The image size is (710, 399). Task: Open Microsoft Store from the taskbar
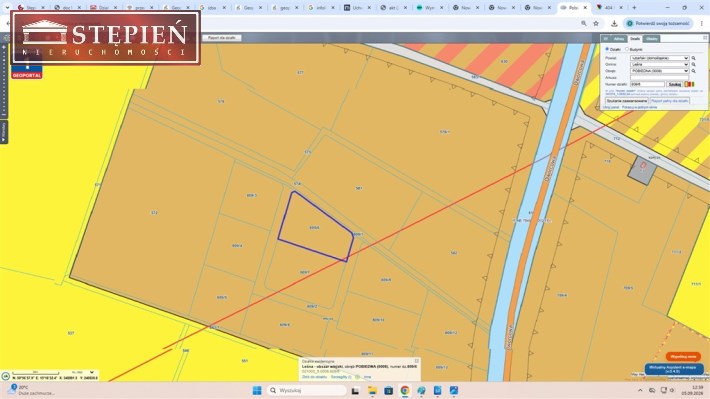[389, 390]
